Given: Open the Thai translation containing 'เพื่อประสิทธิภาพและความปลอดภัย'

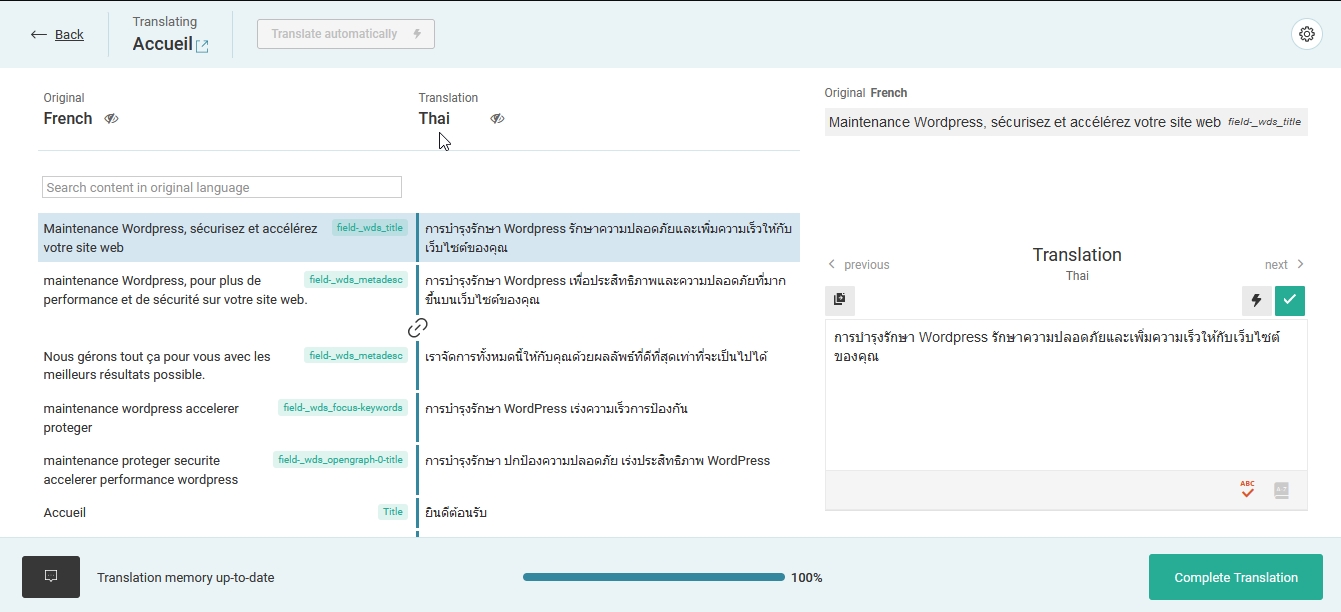Looking at the screenshot, I should pyautogui.click(x=605, y=290).
